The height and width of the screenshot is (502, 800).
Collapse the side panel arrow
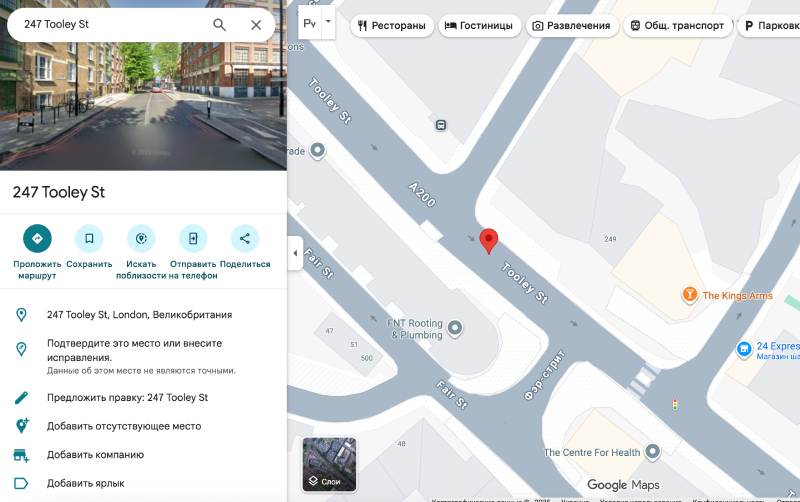pyautogui.click(x=294, y=253)
